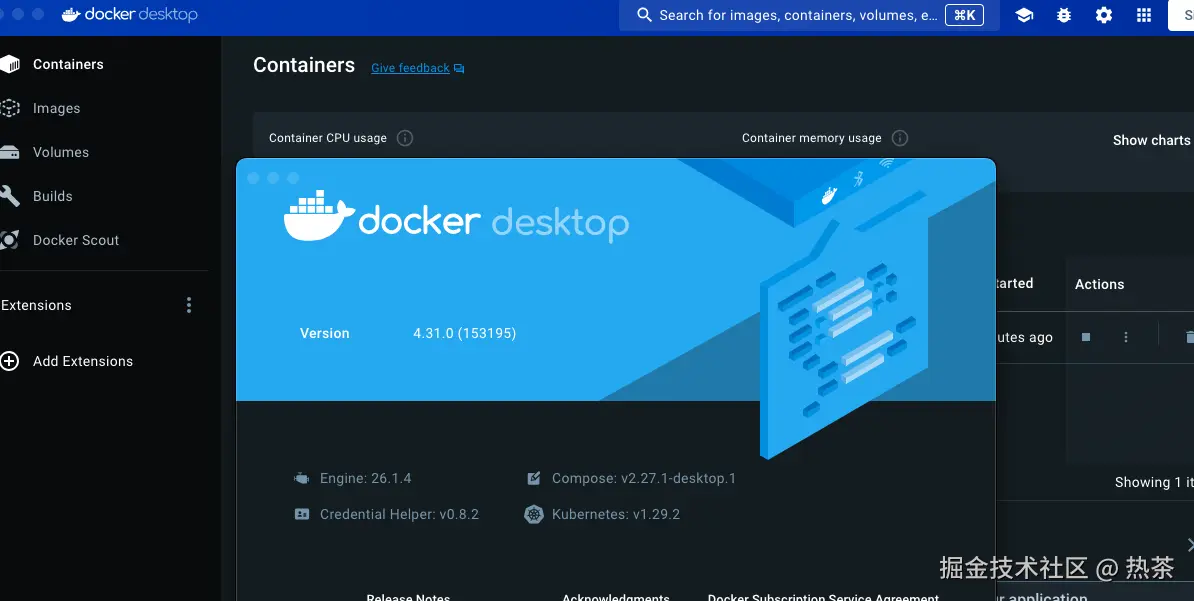
Task: Click the Volumes drive icon in sidebar
Action: [9, 152]
